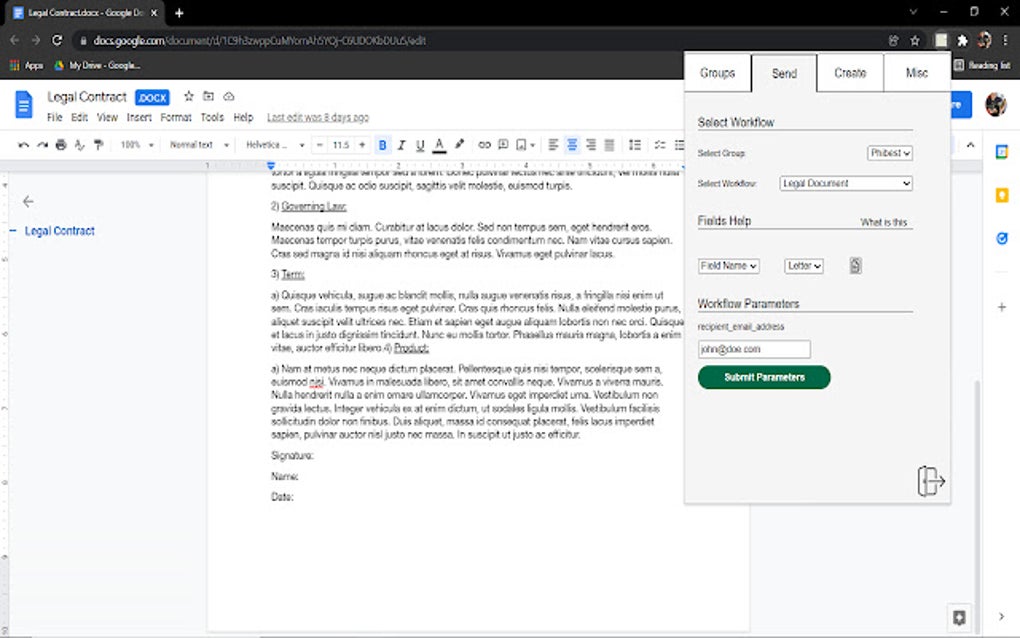Click the Insert image icon
1020x638 pixels.
[522, 144]
